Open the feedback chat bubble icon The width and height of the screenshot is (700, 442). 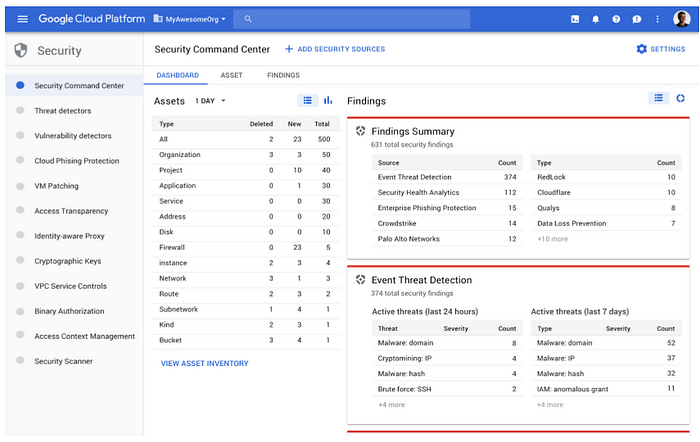click(637, 19)
